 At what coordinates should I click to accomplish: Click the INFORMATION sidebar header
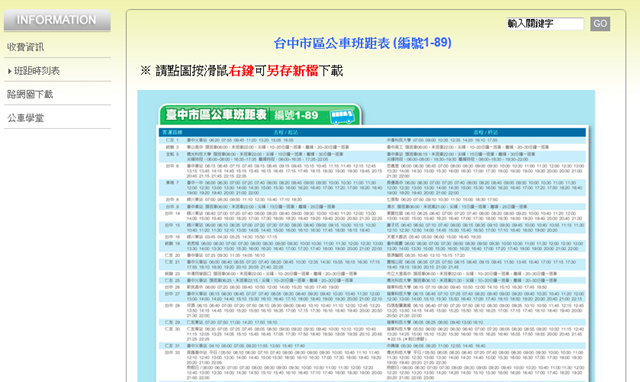(x=57, y=20)
